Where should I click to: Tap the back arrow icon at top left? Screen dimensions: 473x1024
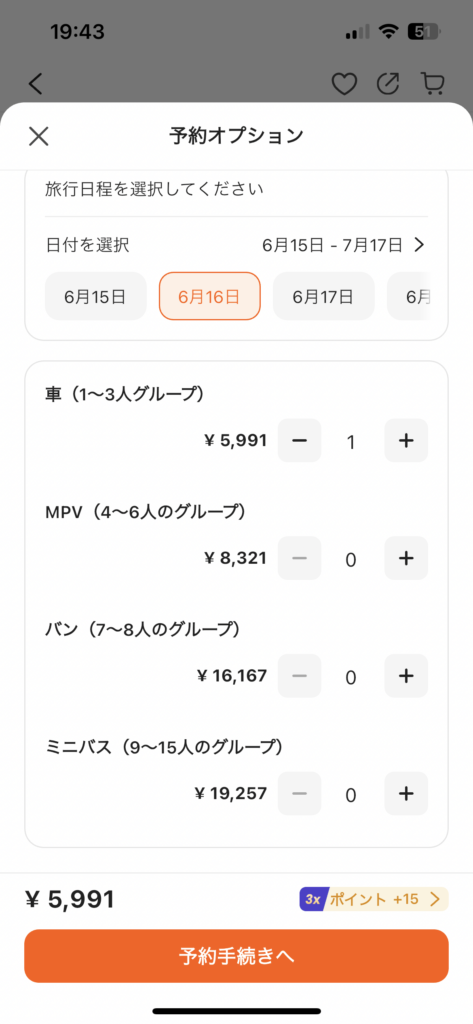[35, 84]
